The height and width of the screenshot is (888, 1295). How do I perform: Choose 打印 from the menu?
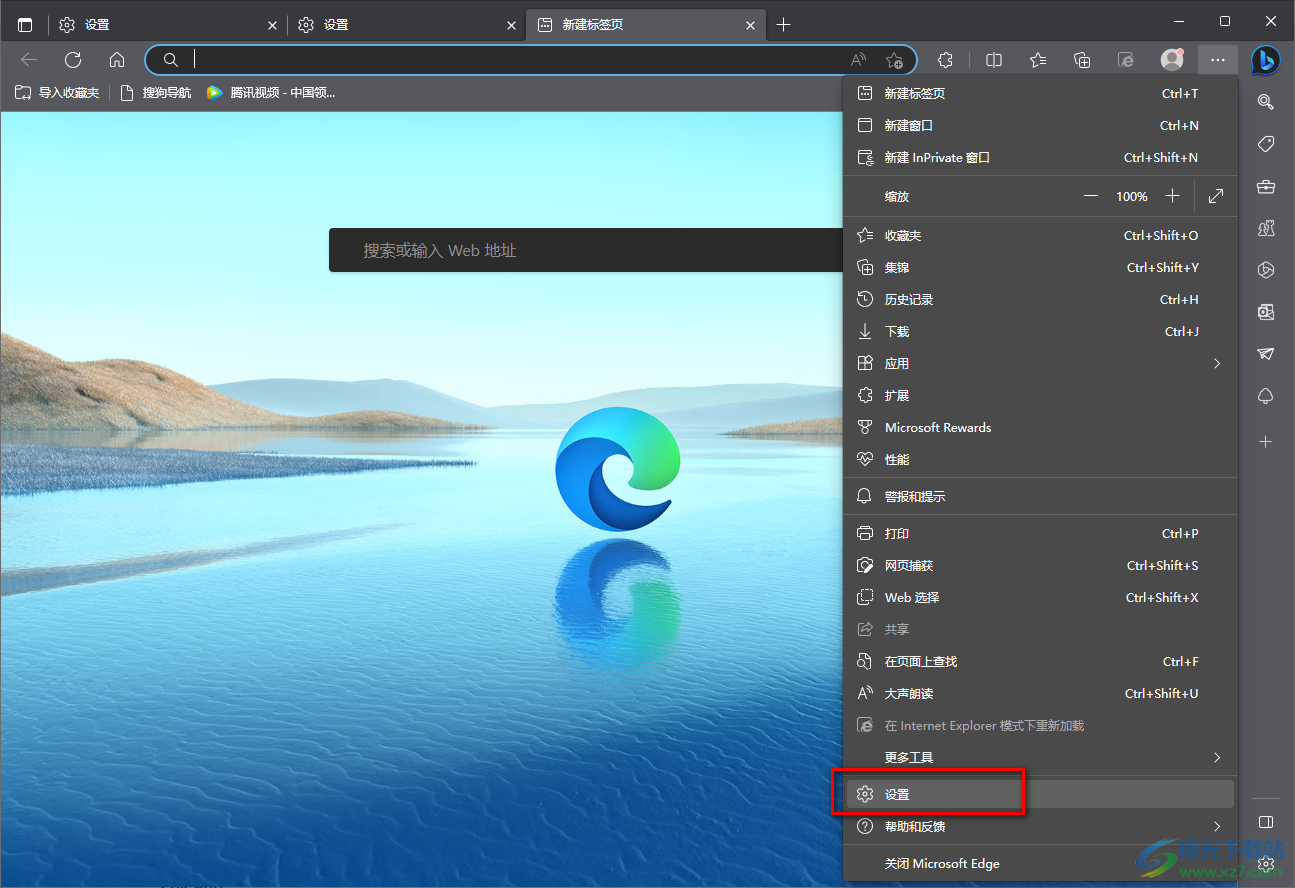(x=1040, y=533)
